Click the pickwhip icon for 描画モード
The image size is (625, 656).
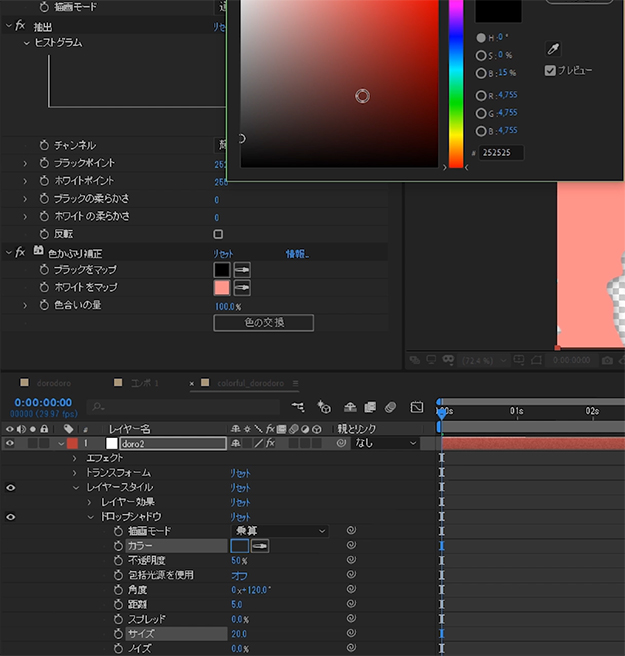pyautogui.click(x=352, y=531)
